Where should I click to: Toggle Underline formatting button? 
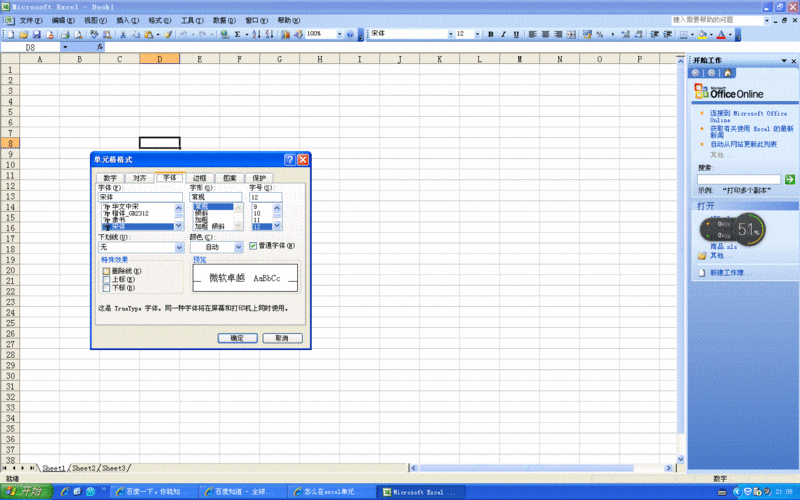click(516, 34)
